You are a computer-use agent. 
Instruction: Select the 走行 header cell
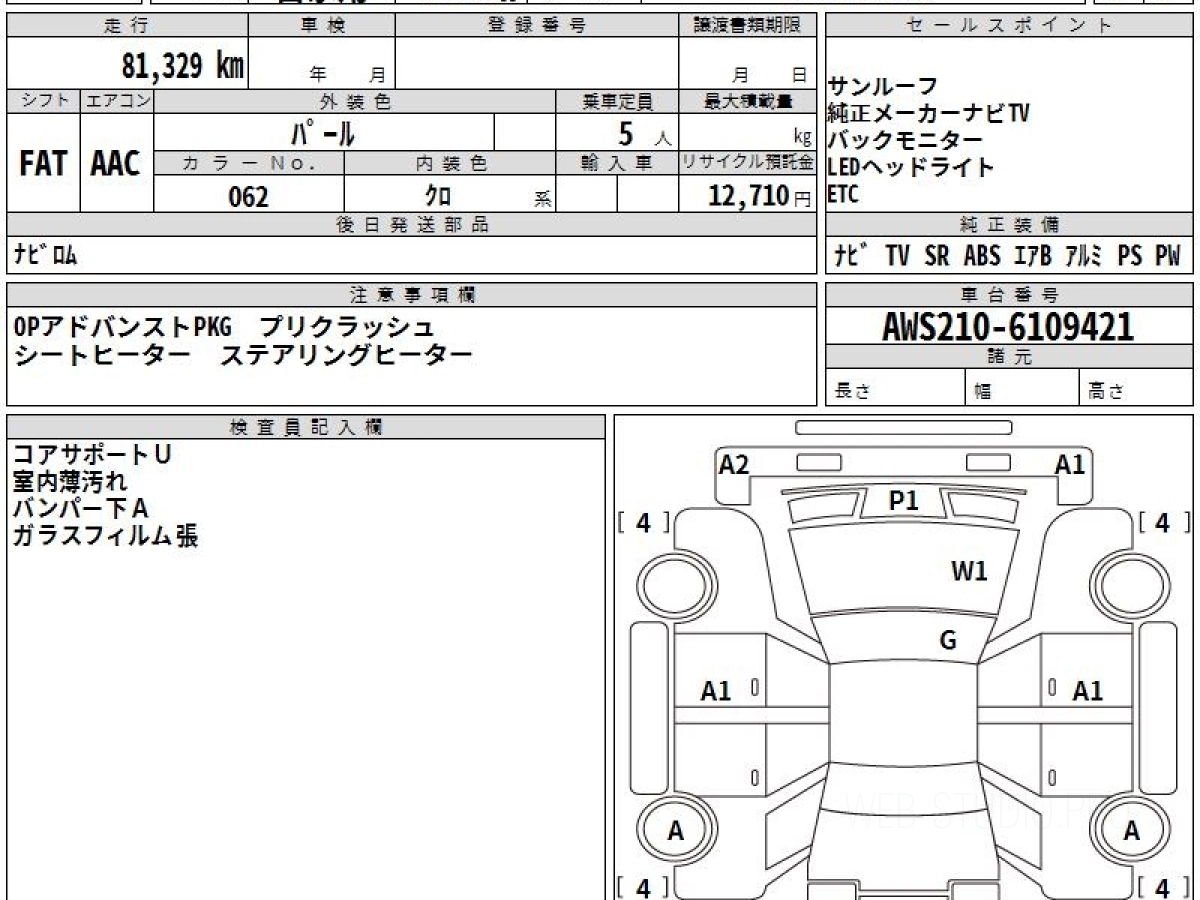click(x=126, y=26)
